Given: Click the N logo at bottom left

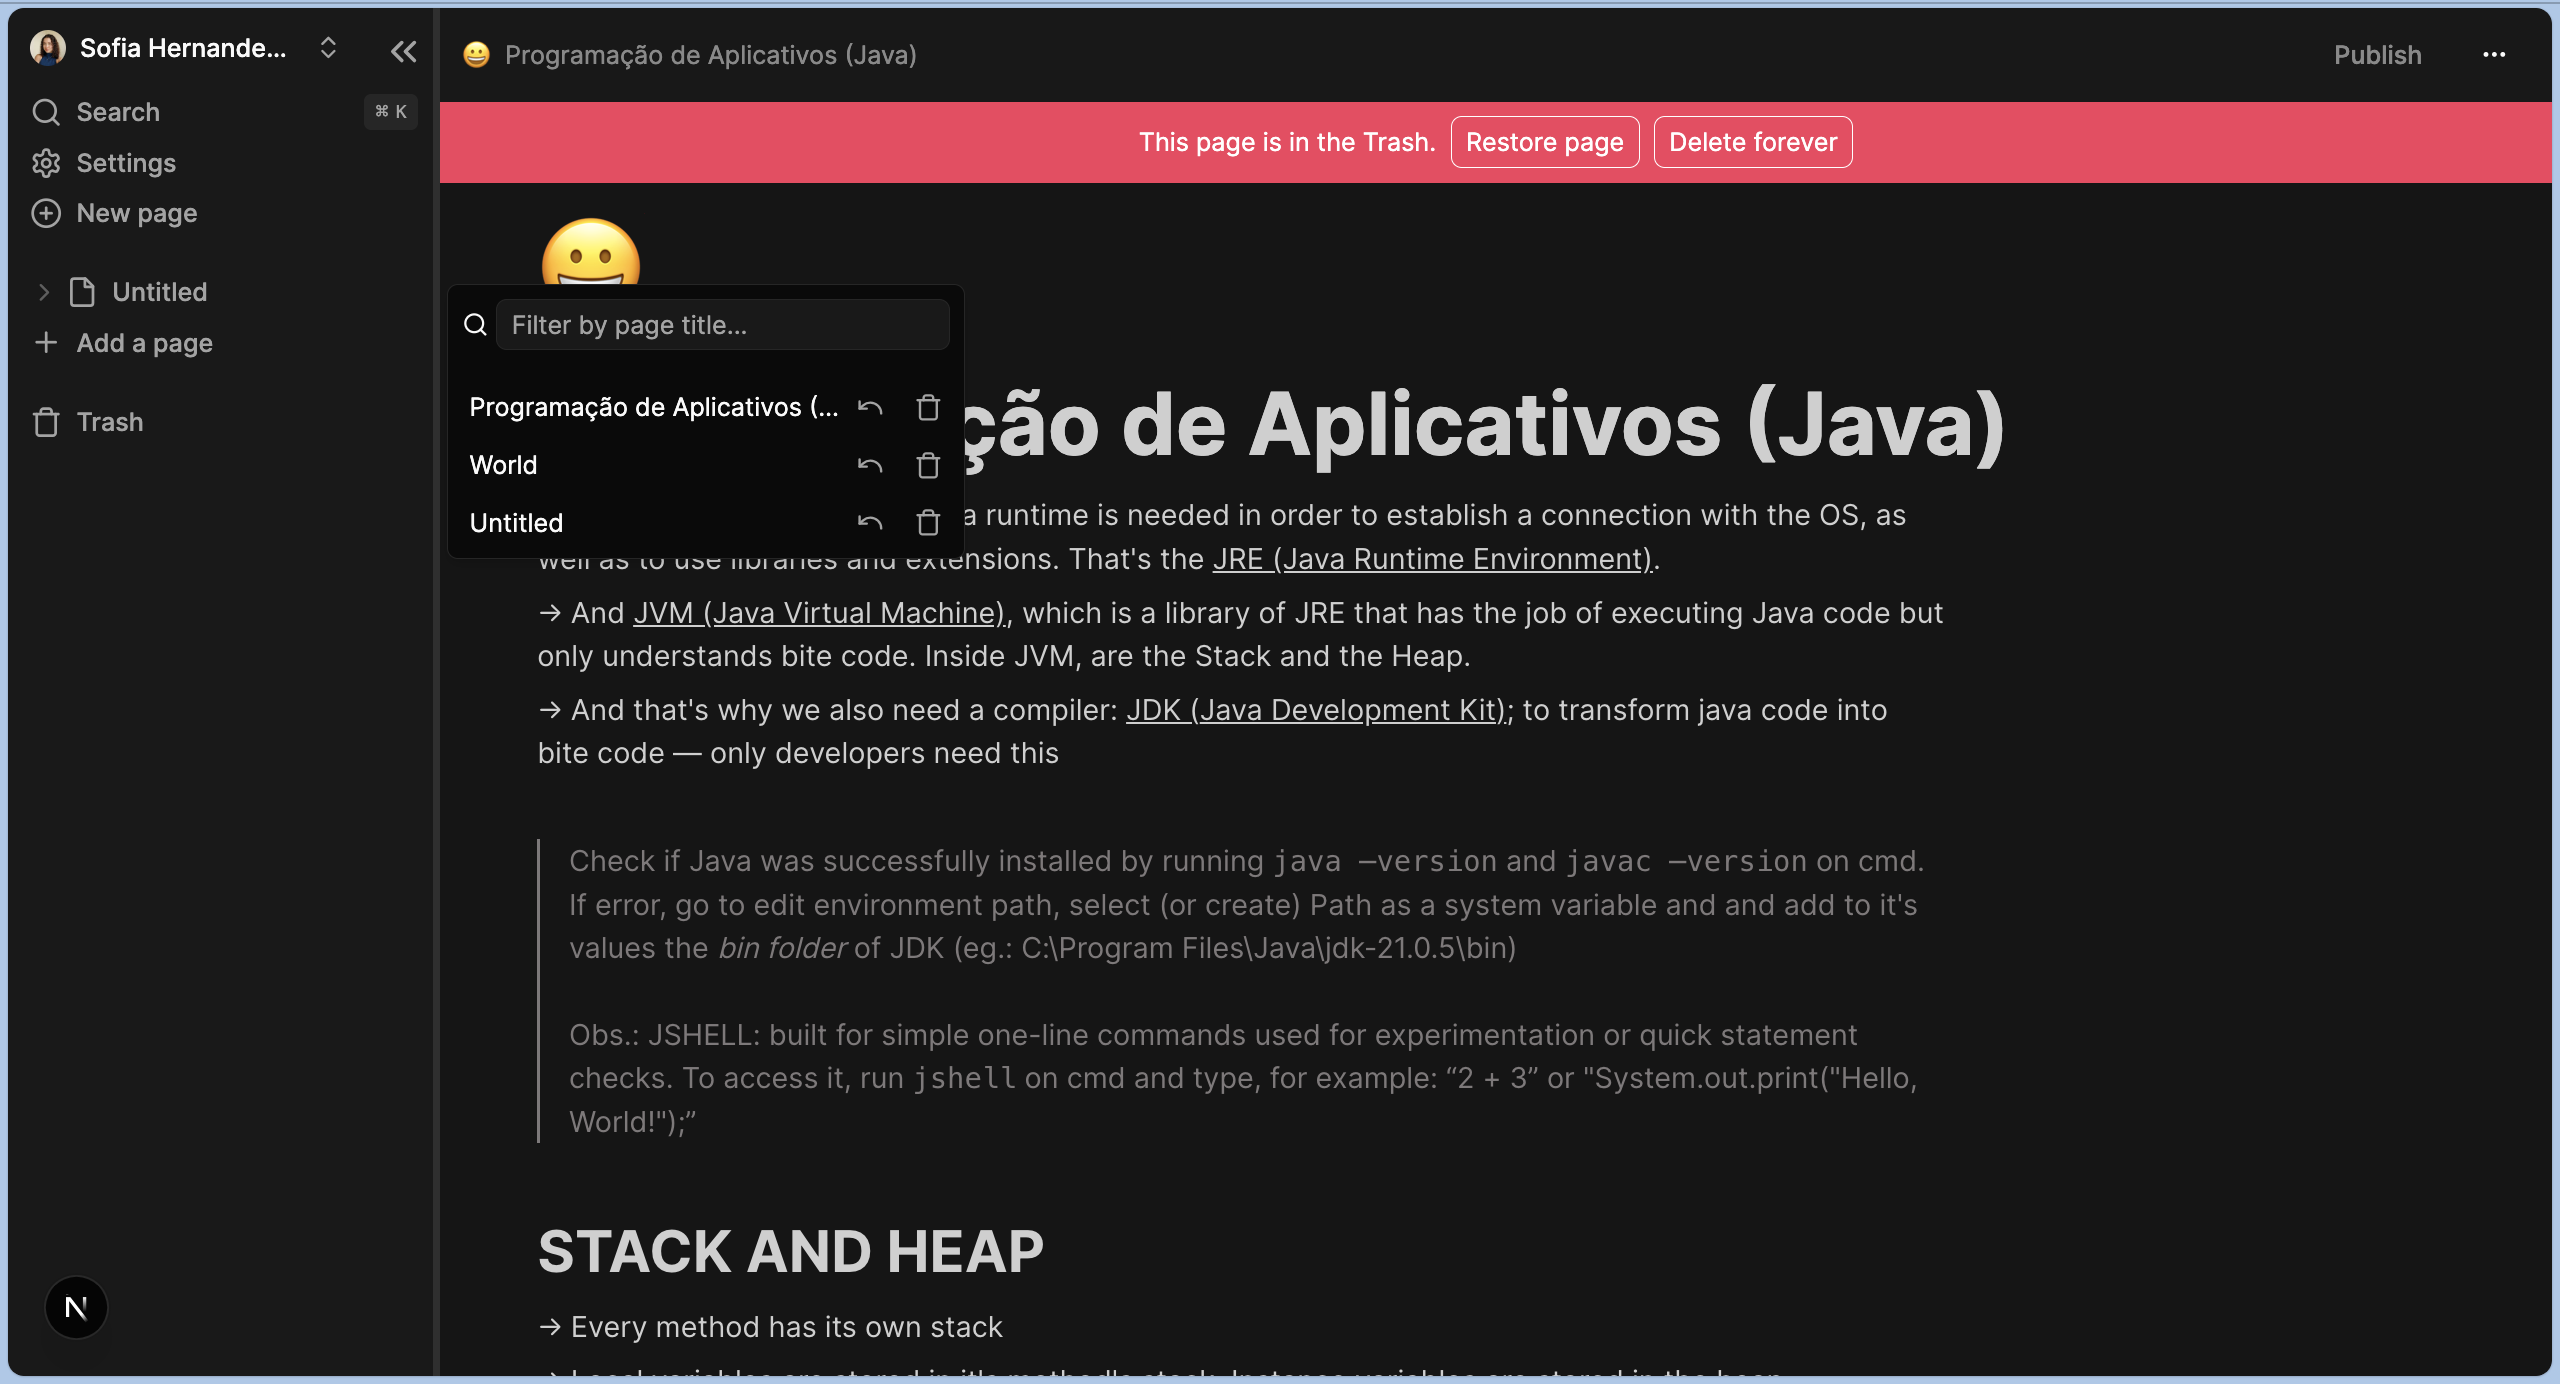Looking at the screenshot, I should [x=76, y=1307].
